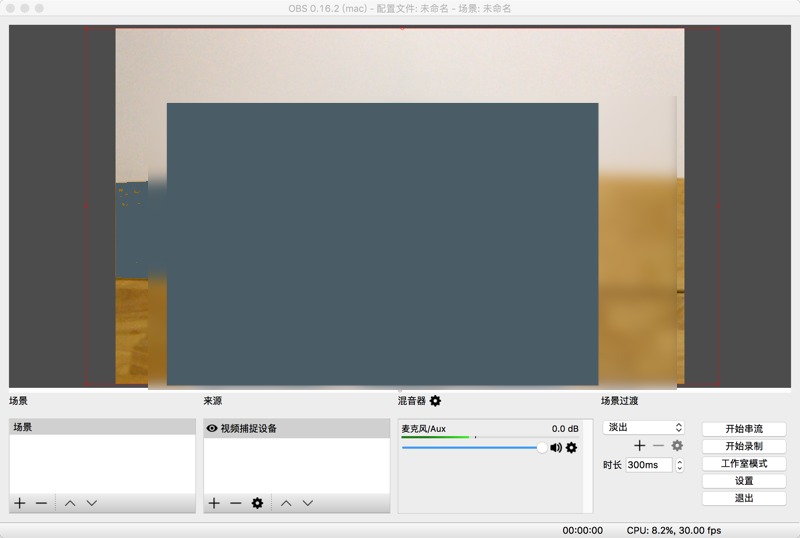This screenshot has height=538, width=800.
Task: Add a new scene with plus icon
Action: tap(20, 503)
